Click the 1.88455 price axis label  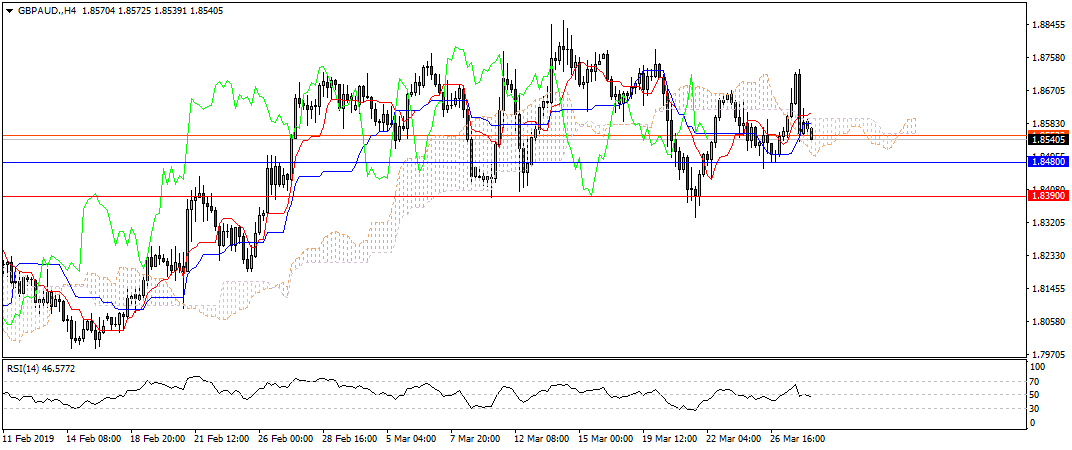click(1049, 25)
